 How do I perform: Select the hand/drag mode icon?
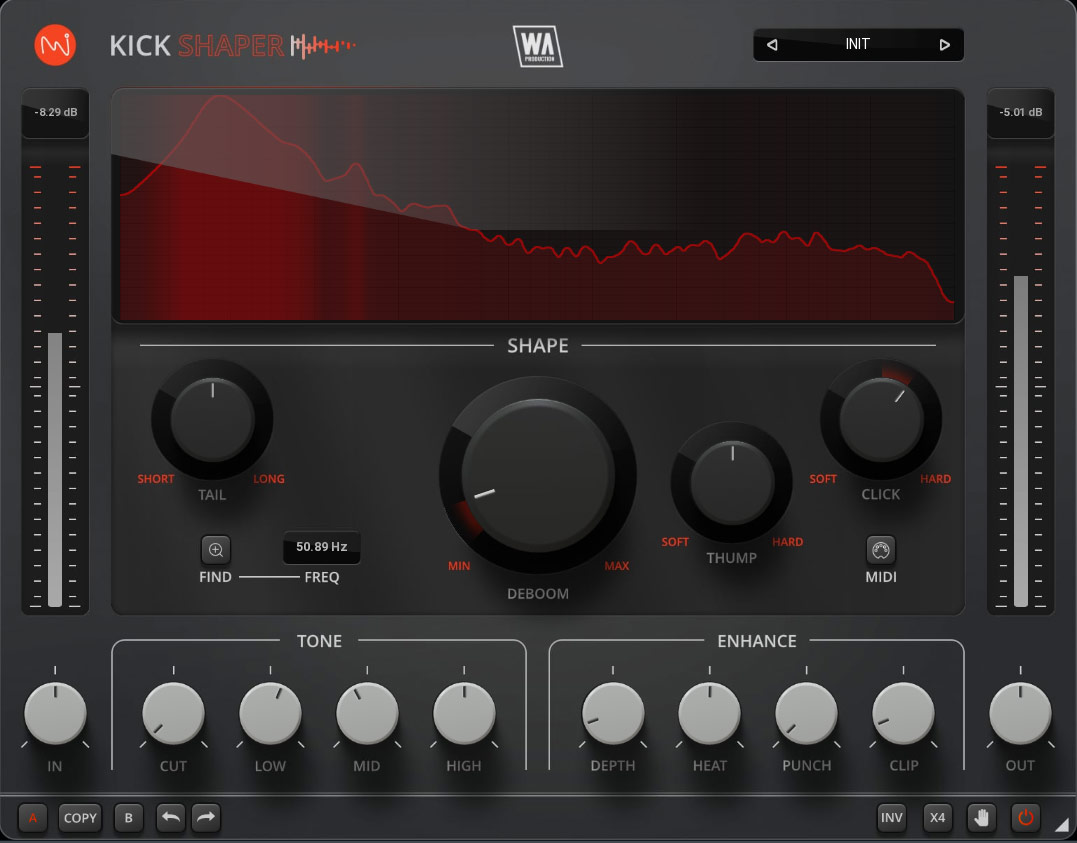(981, 818)
